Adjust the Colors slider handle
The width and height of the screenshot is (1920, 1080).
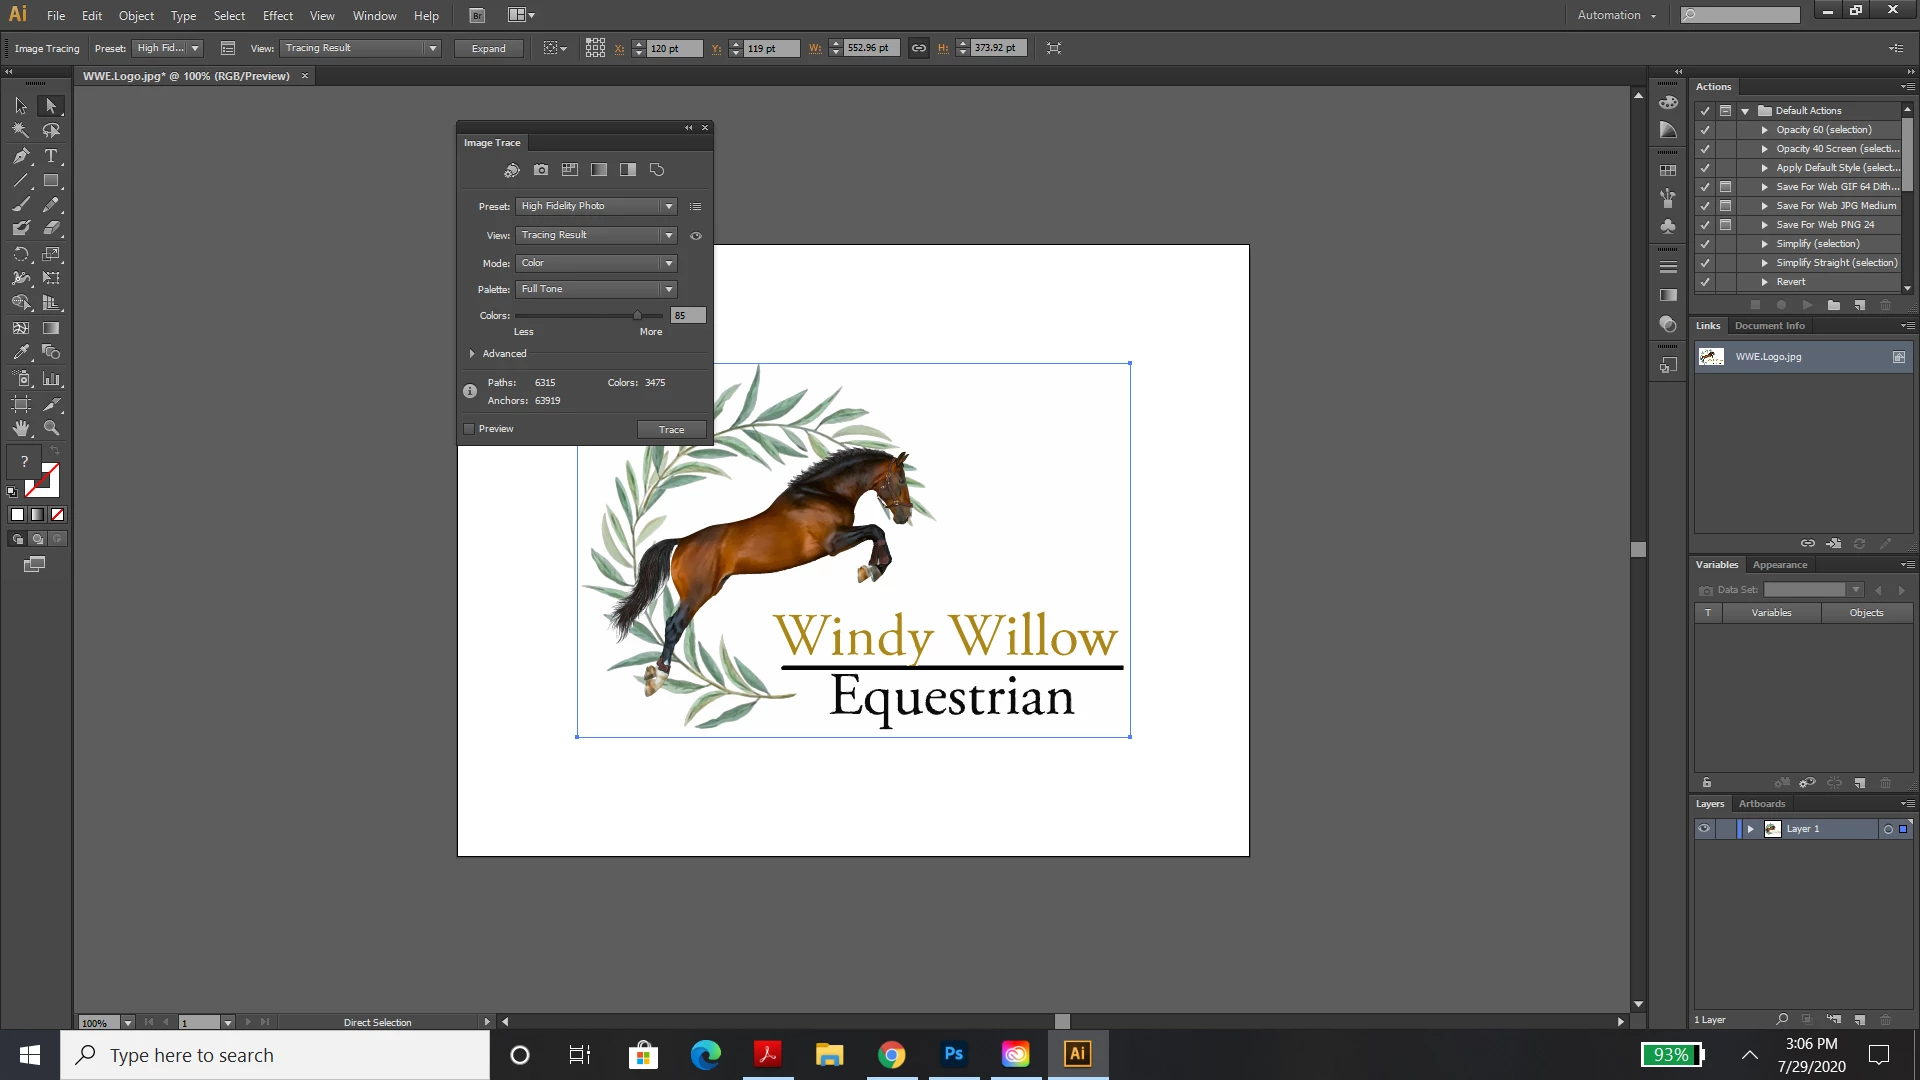pyautogui.click(x=637, y=316)
